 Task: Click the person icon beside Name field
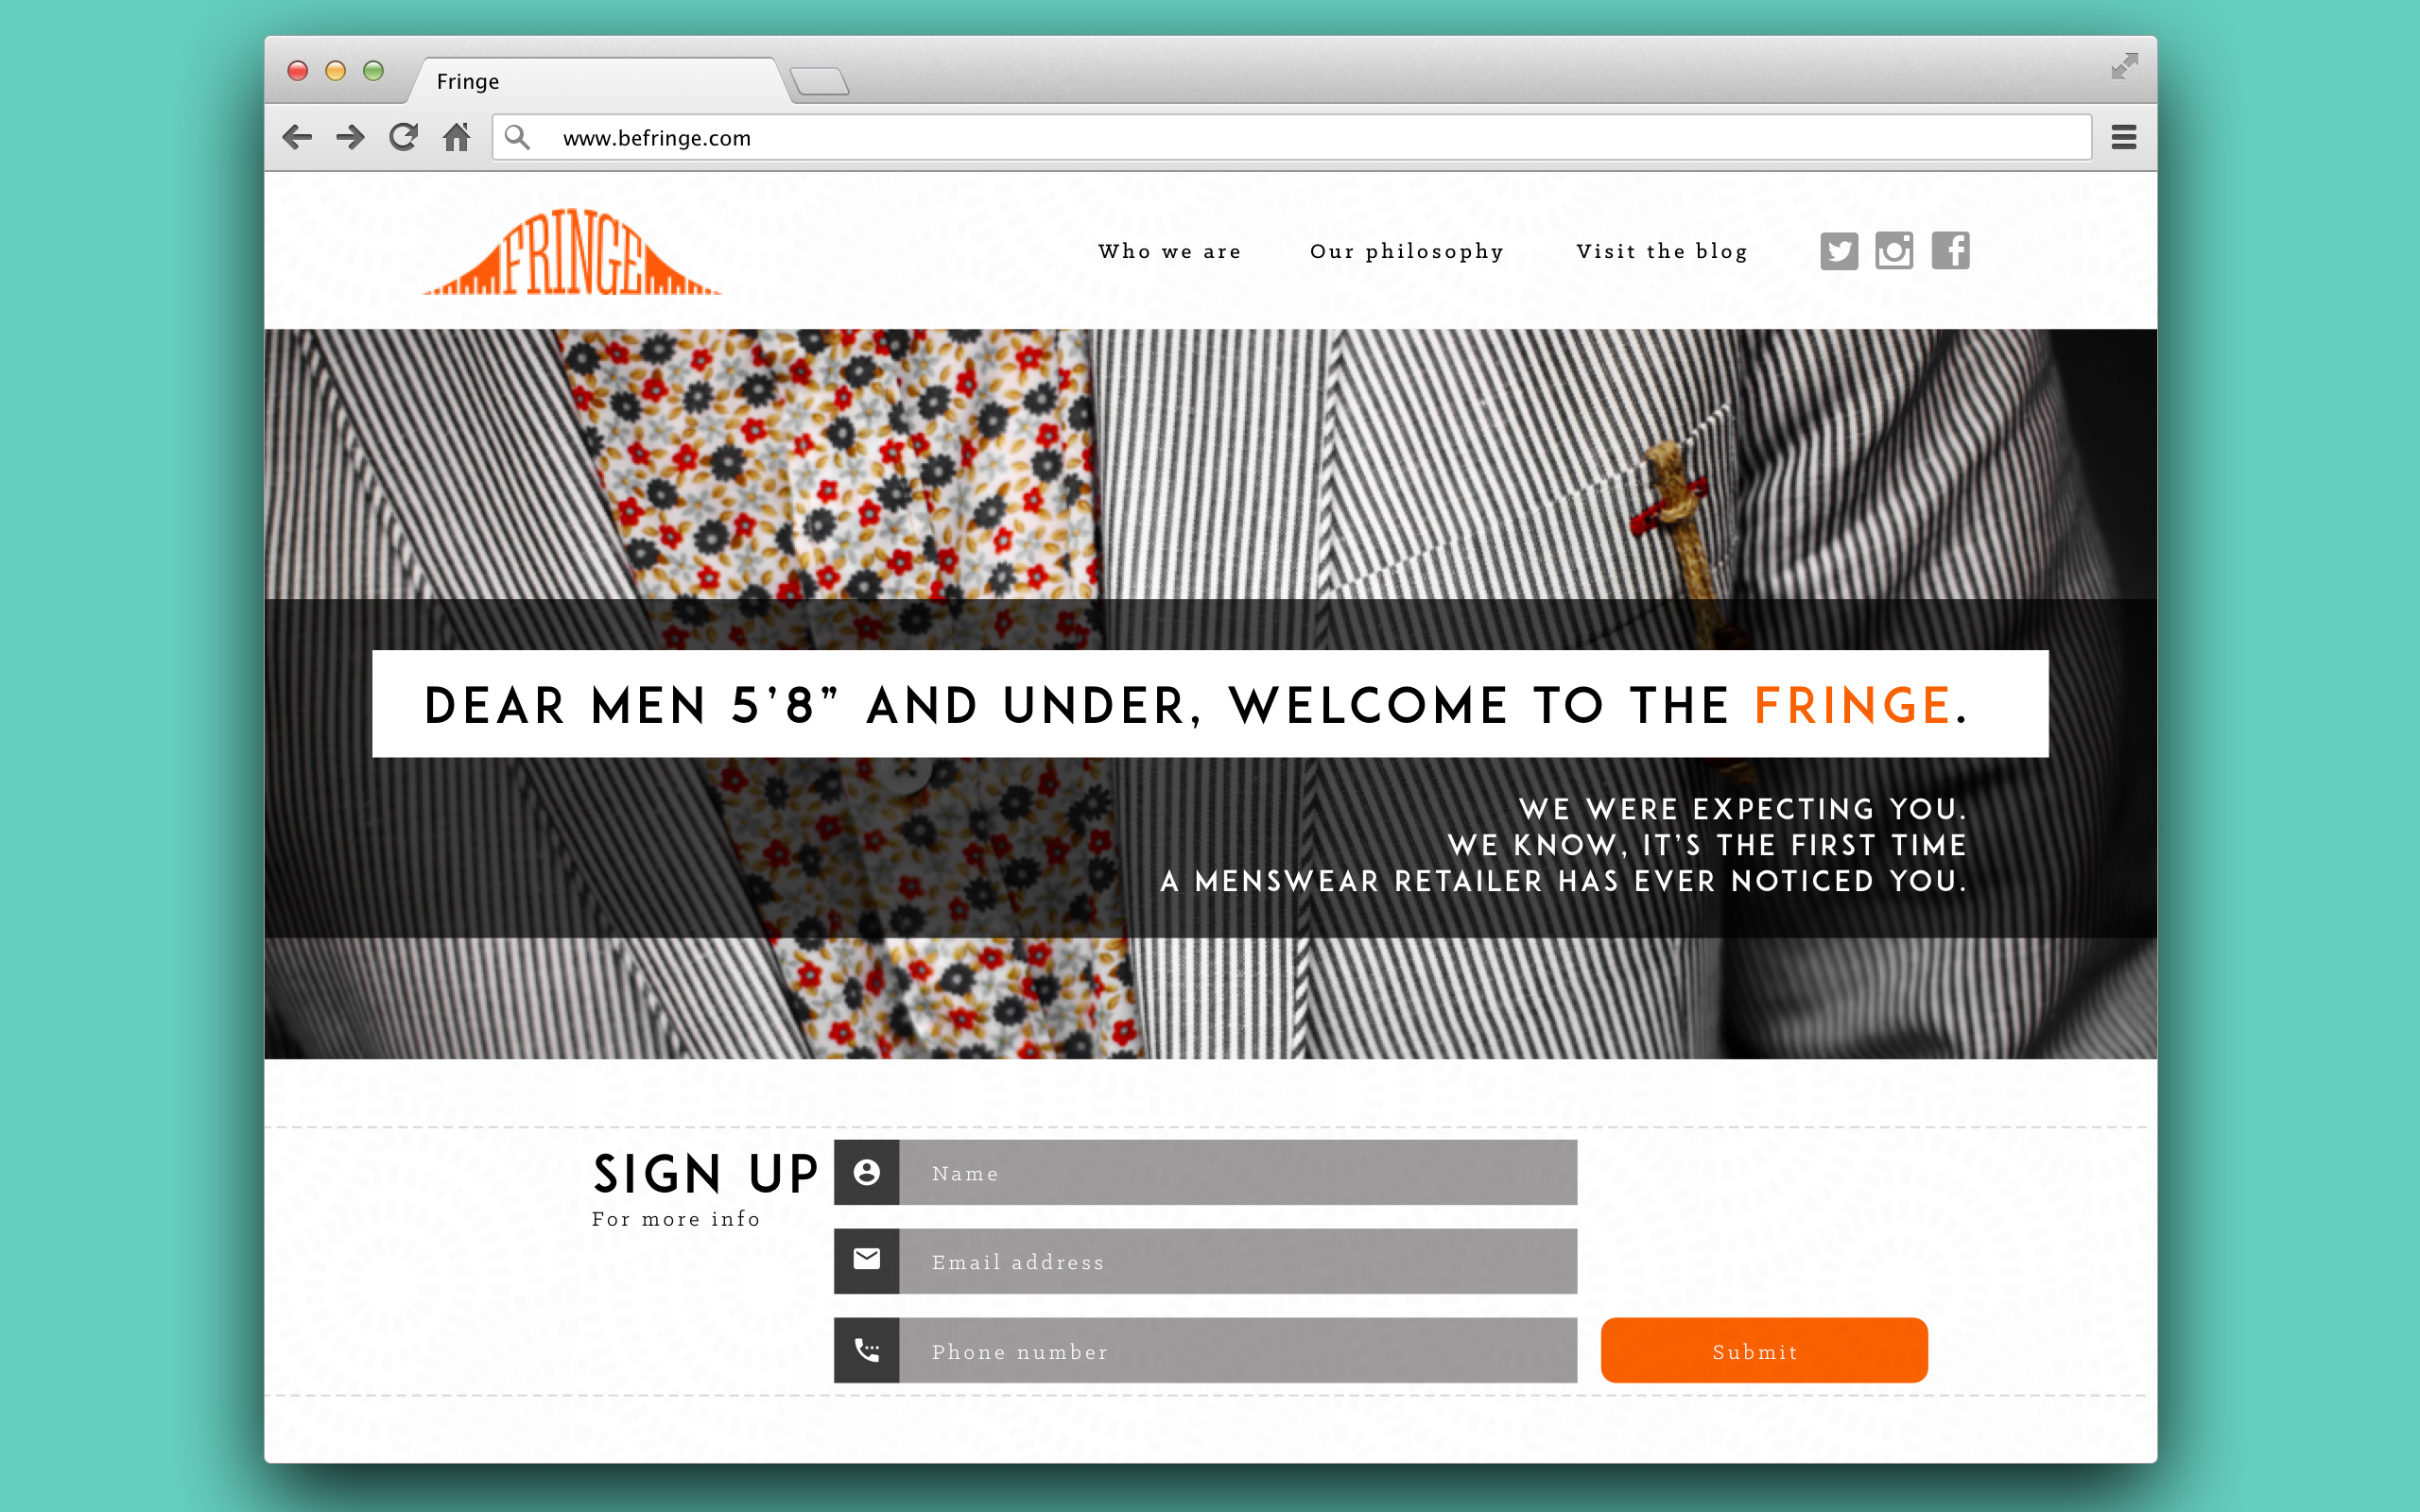pos(867,1172)
